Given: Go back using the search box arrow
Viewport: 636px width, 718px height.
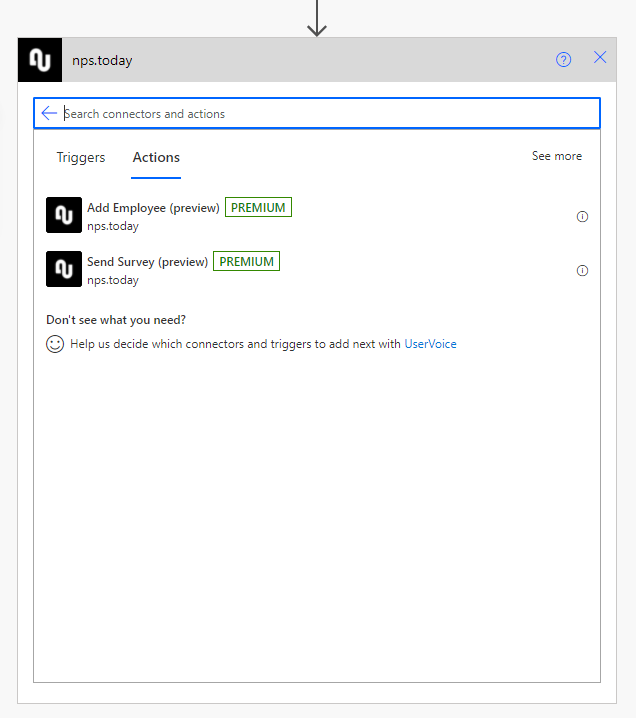Looking at the screenshot, I should pos(49,113).
